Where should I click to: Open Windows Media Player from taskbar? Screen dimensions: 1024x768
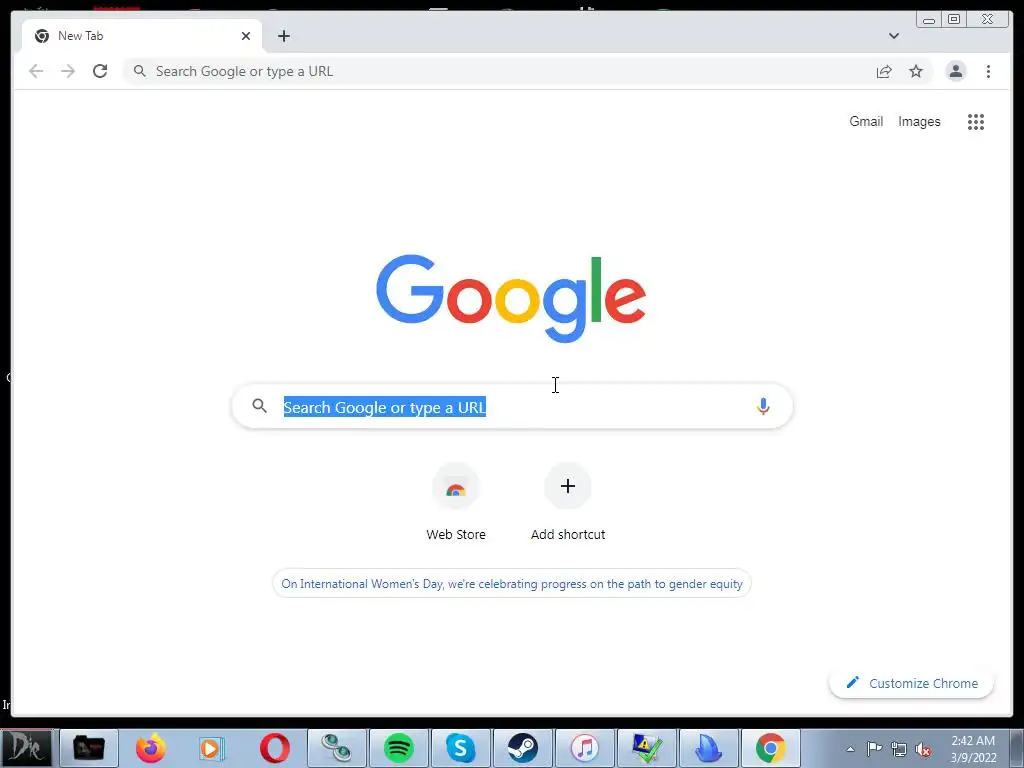[x=212, y=748]
